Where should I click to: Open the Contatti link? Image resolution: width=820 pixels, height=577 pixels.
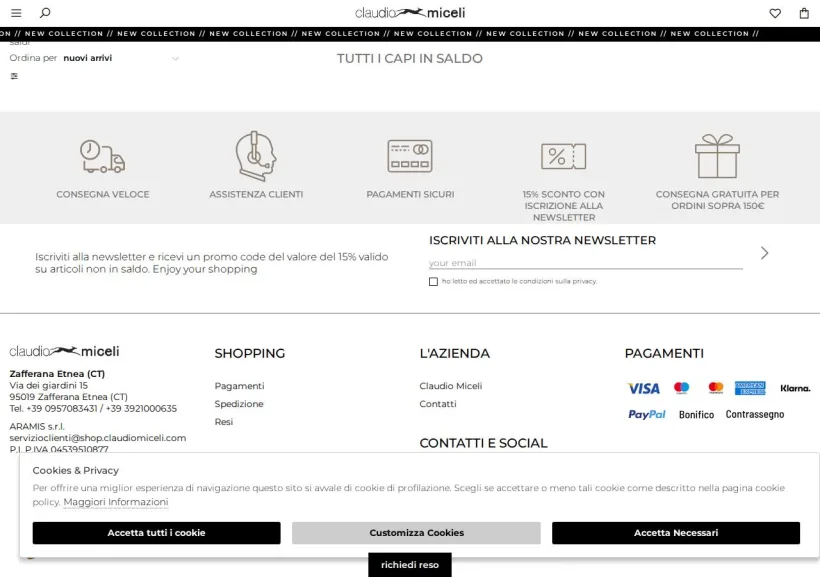coord(438,404)
